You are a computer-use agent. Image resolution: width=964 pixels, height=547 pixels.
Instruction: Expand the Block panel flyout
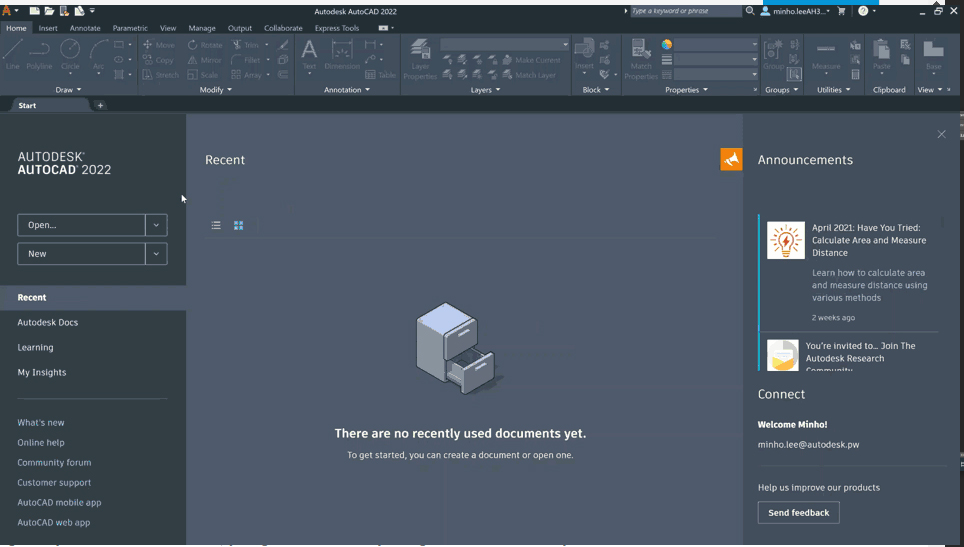coord(596,90)
